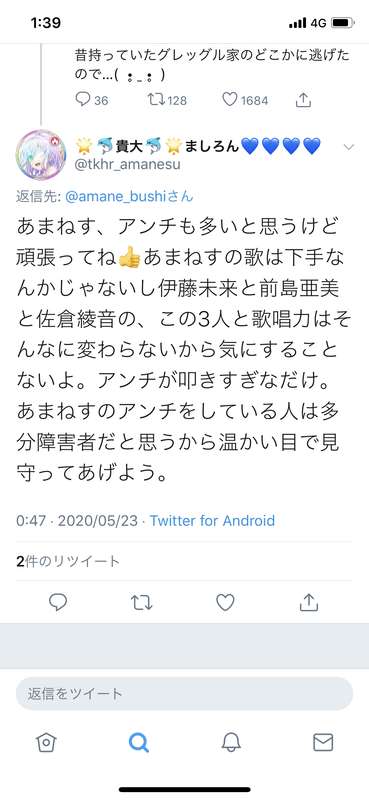369x800 pixels.
Task: Open the Home tab in bottom bar
Action: click(x=46, y=742)
